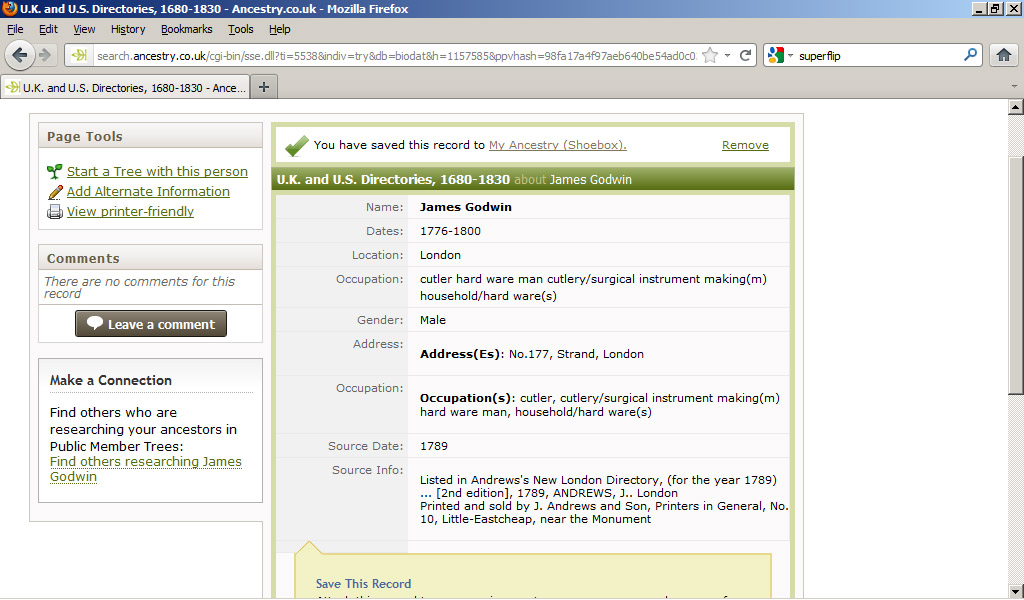
Task: Open My Ancestry (Shoebox) link
Action: click(558, 145)
